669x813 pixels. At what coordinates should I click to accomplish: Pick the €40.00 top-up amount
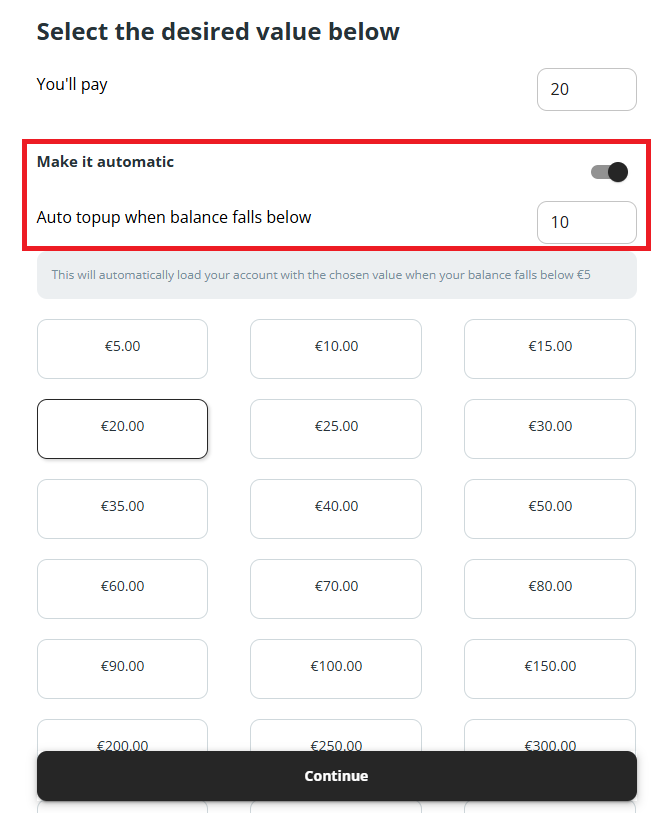[335, 508]
